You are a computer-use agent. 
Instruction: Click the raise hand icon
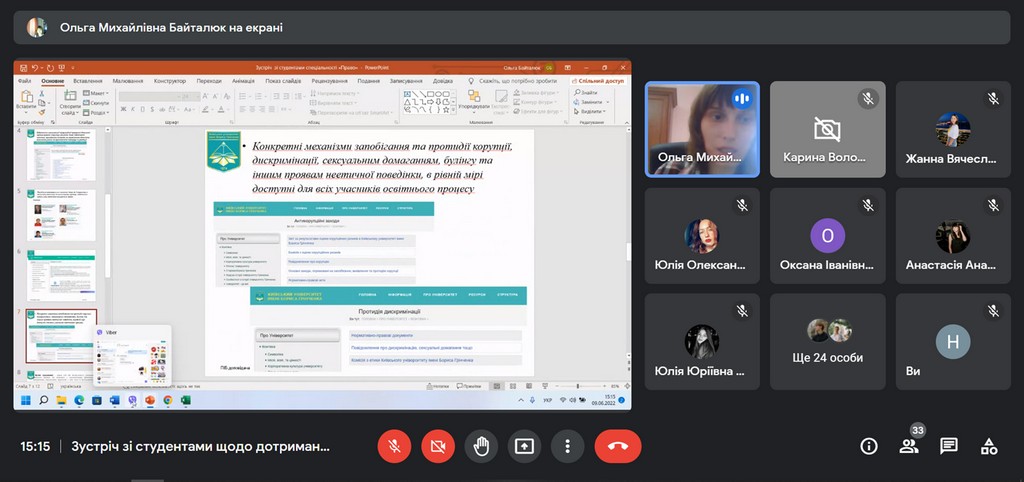point(481,446)
